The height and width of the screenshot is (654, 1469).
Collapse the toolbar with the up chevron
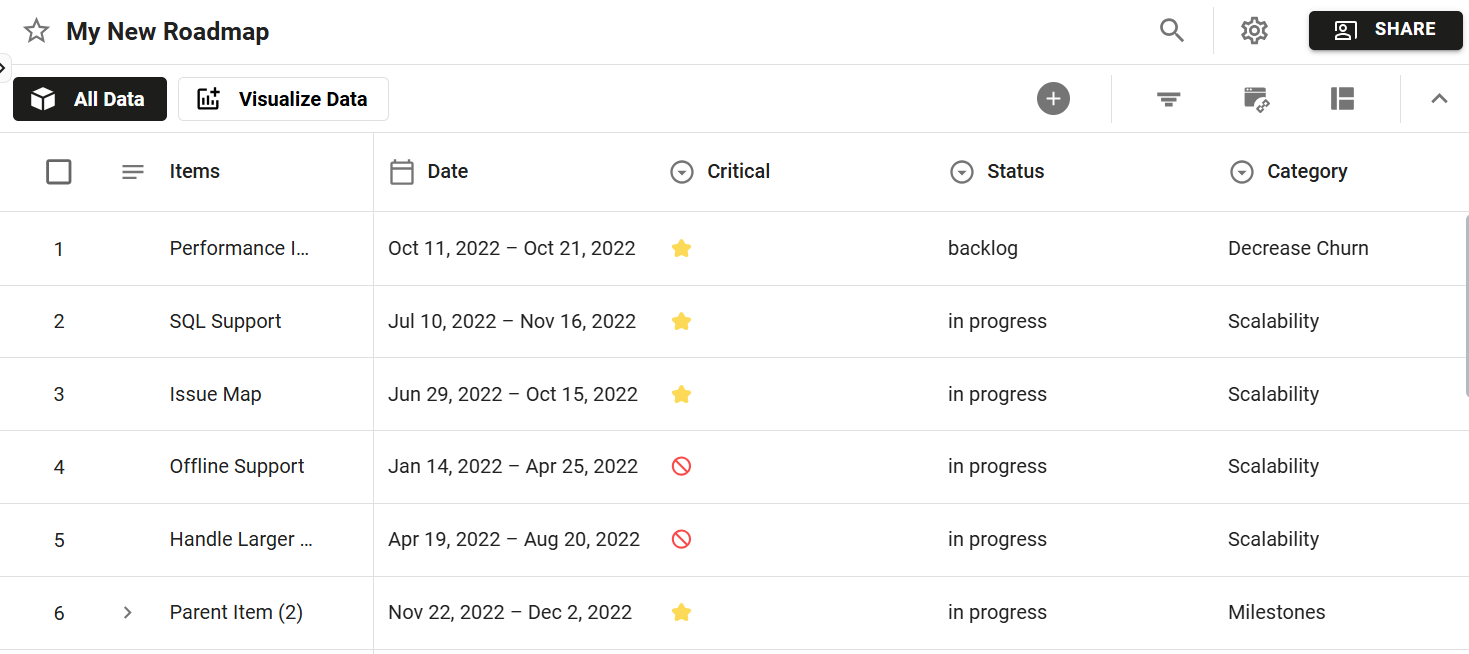click(1439, 99)
